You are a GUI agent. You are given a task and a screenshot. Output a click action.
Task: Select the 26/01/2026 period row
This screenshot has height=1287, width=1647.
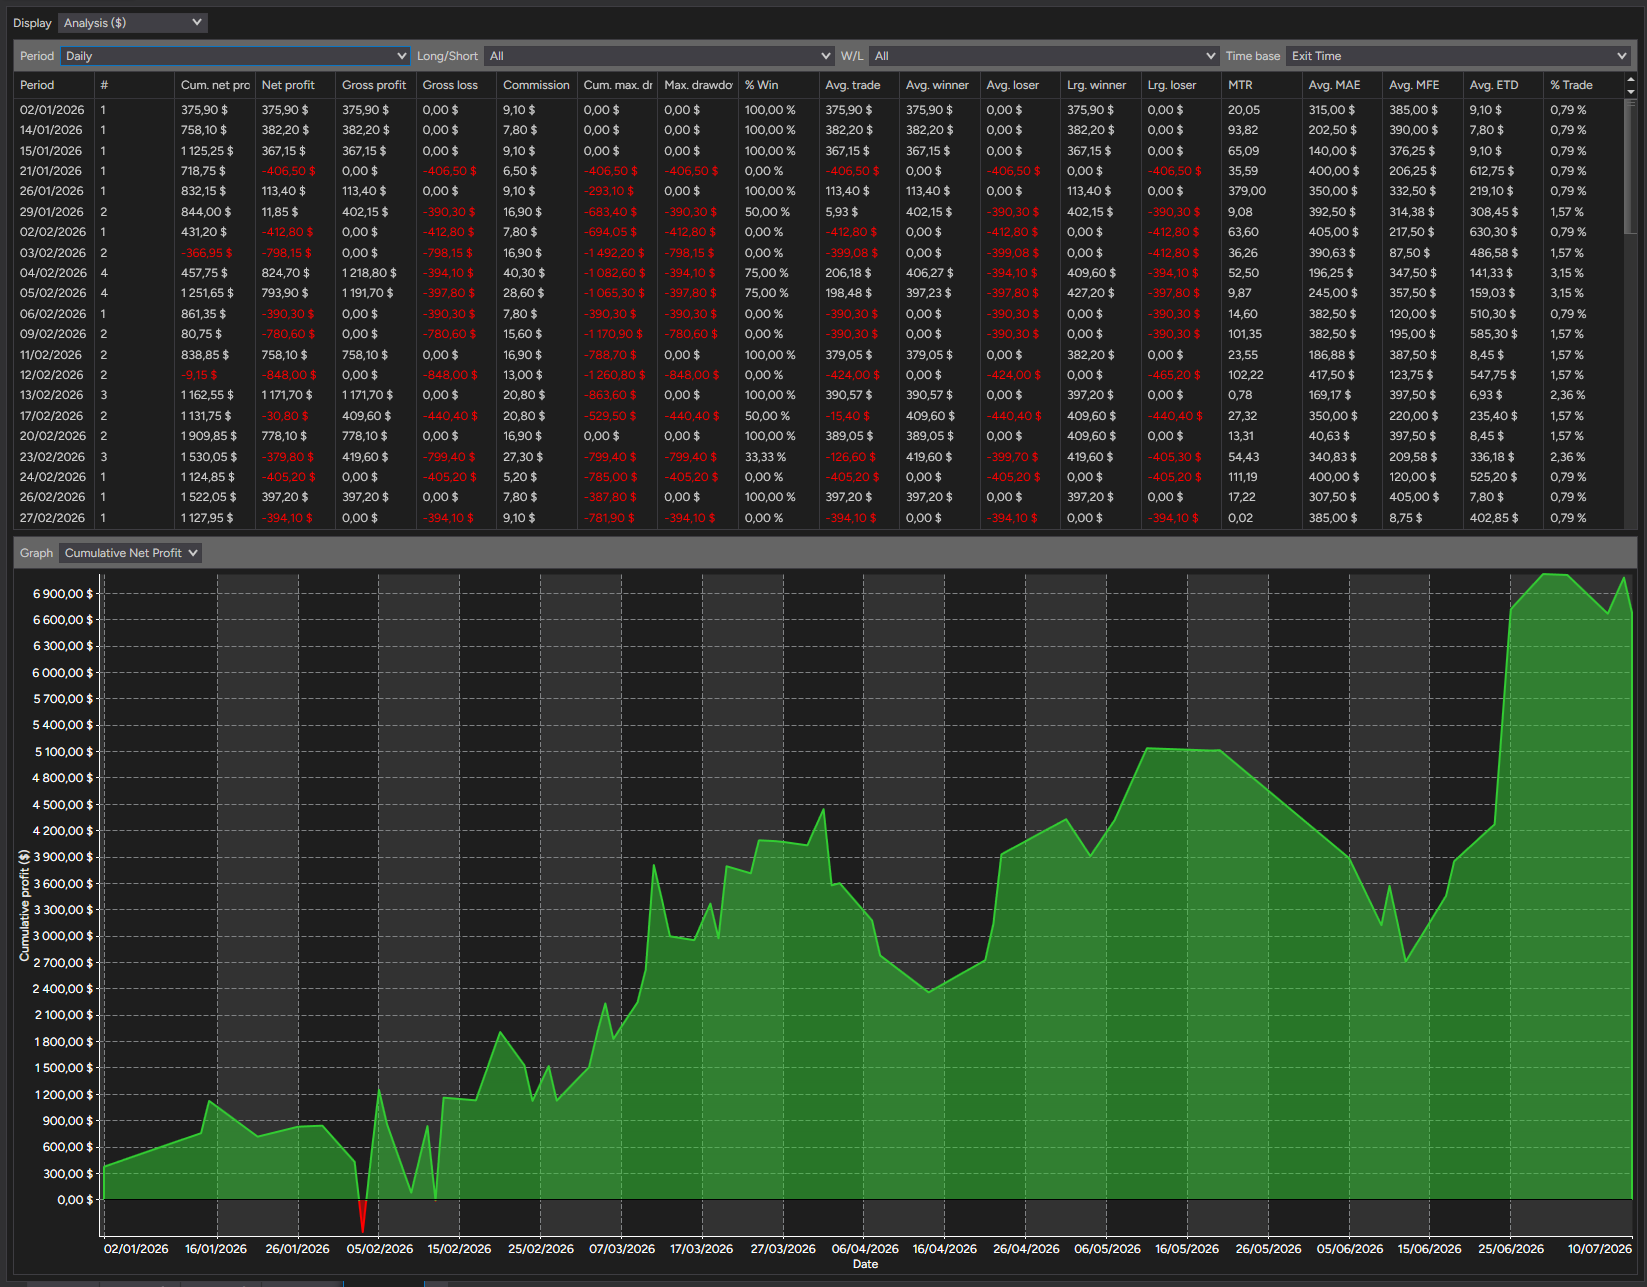click(x=820, y=191)
